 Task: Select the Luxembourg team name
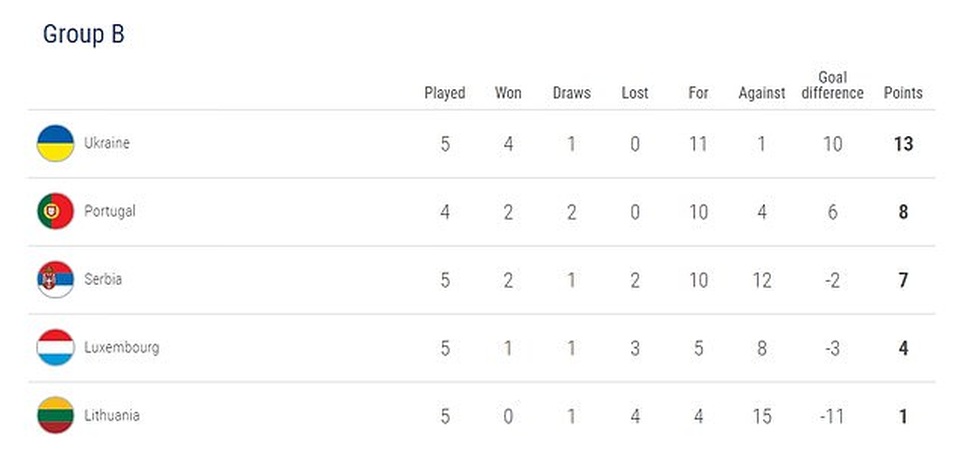coord(121,348)
